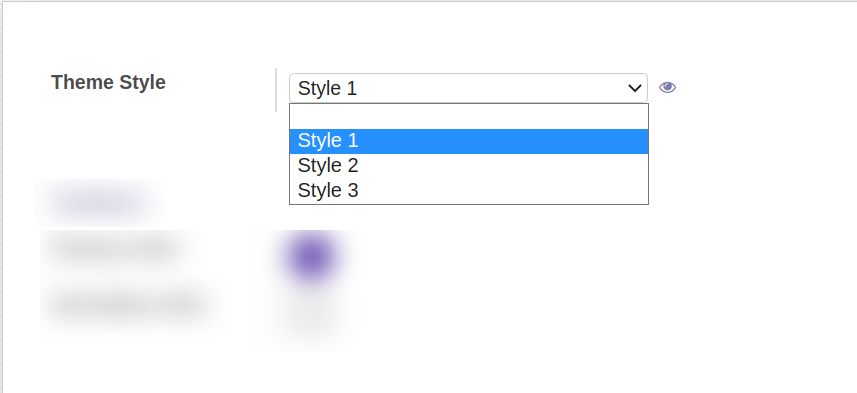Image resolution: width=857 pixels, height=393 pixels.
Task: Select the blank empty option above Style 1
Action: [x=468, y=116]
